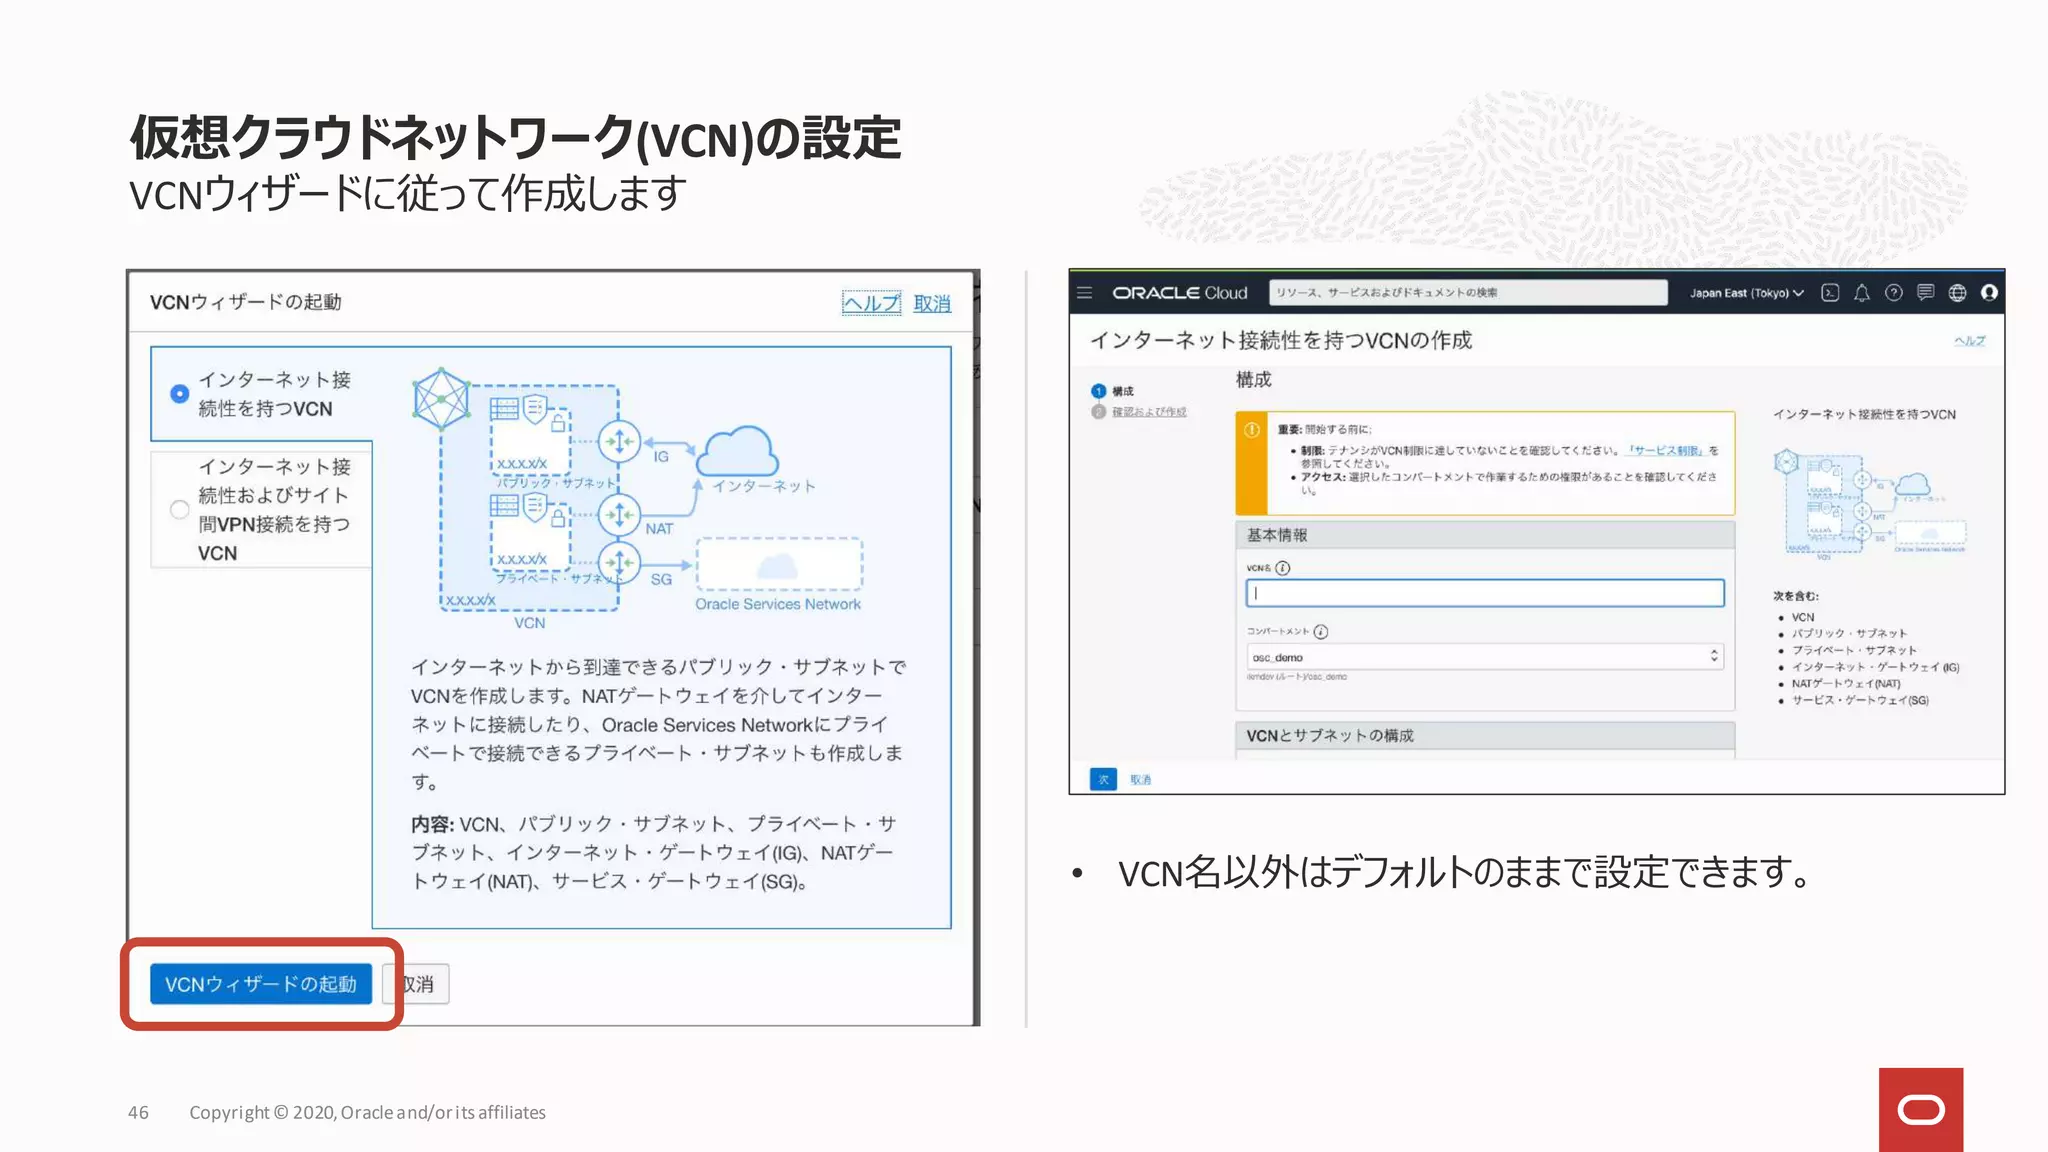Click the 'インターネット・ゲートウェイ (IG)' list item

(x=1876, y=667)
